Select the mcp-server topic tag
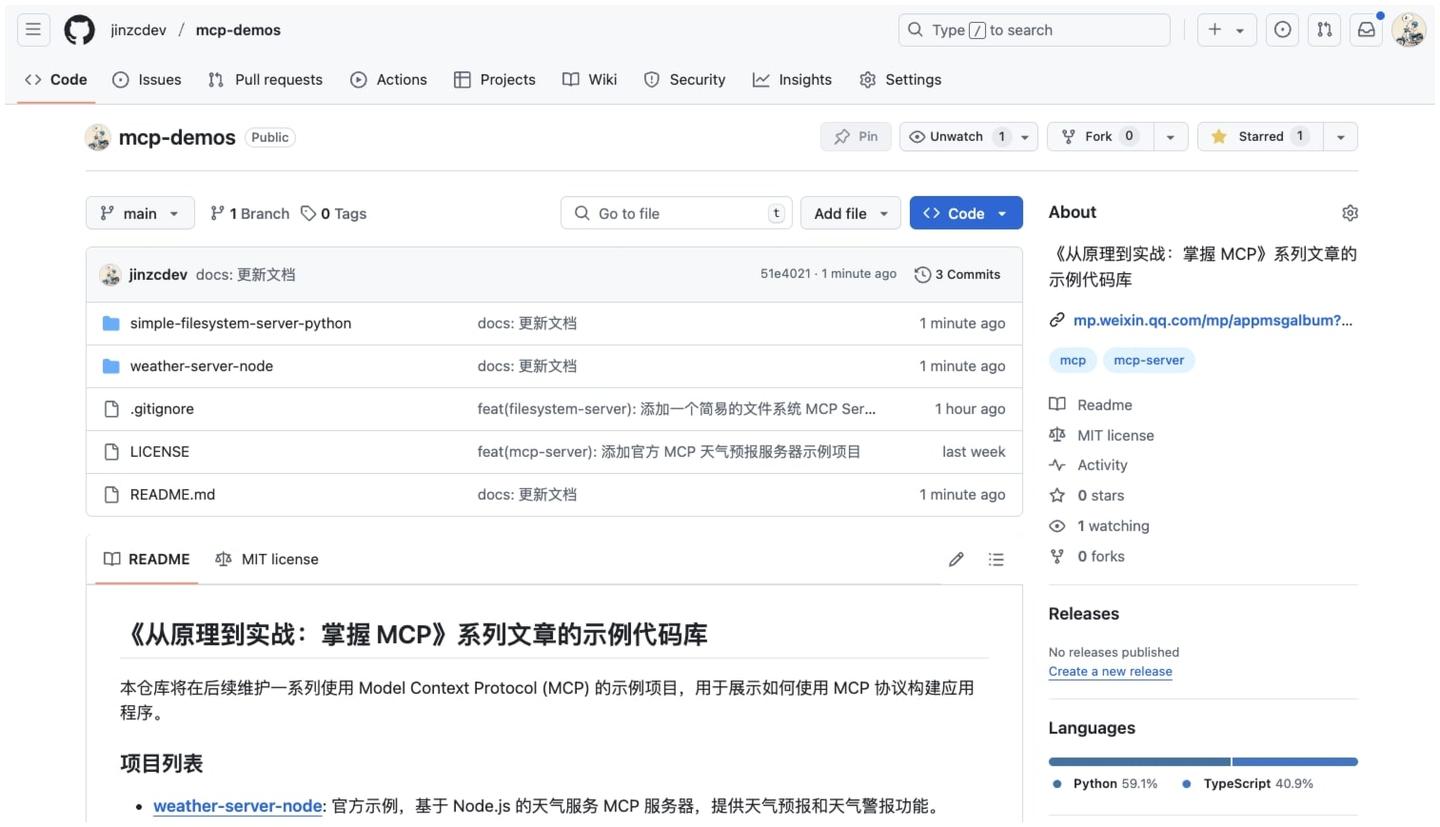This screenshot has width=1440, height=827. (x=1148, y=361)
